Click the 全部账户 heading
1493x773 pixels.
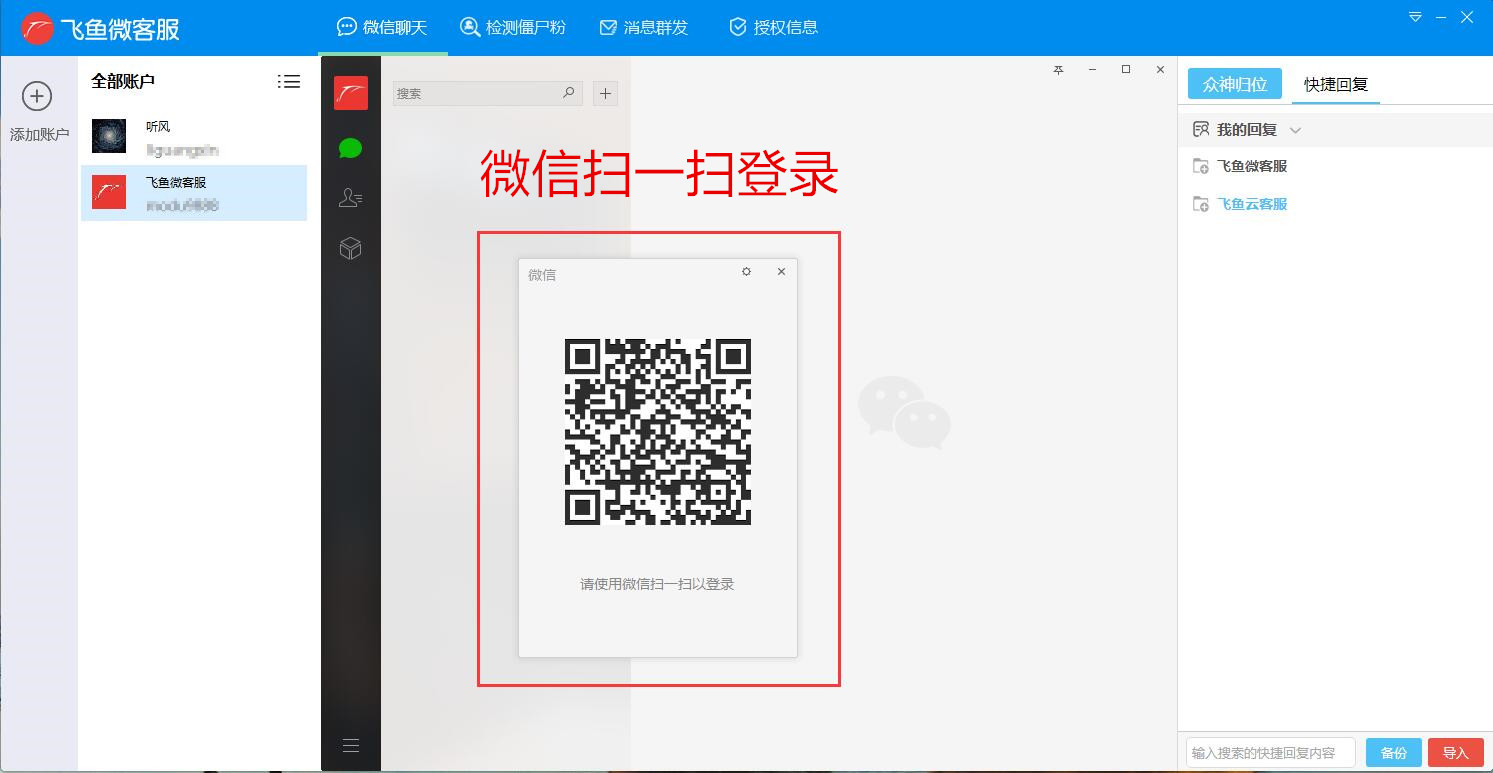coord(123,82)
